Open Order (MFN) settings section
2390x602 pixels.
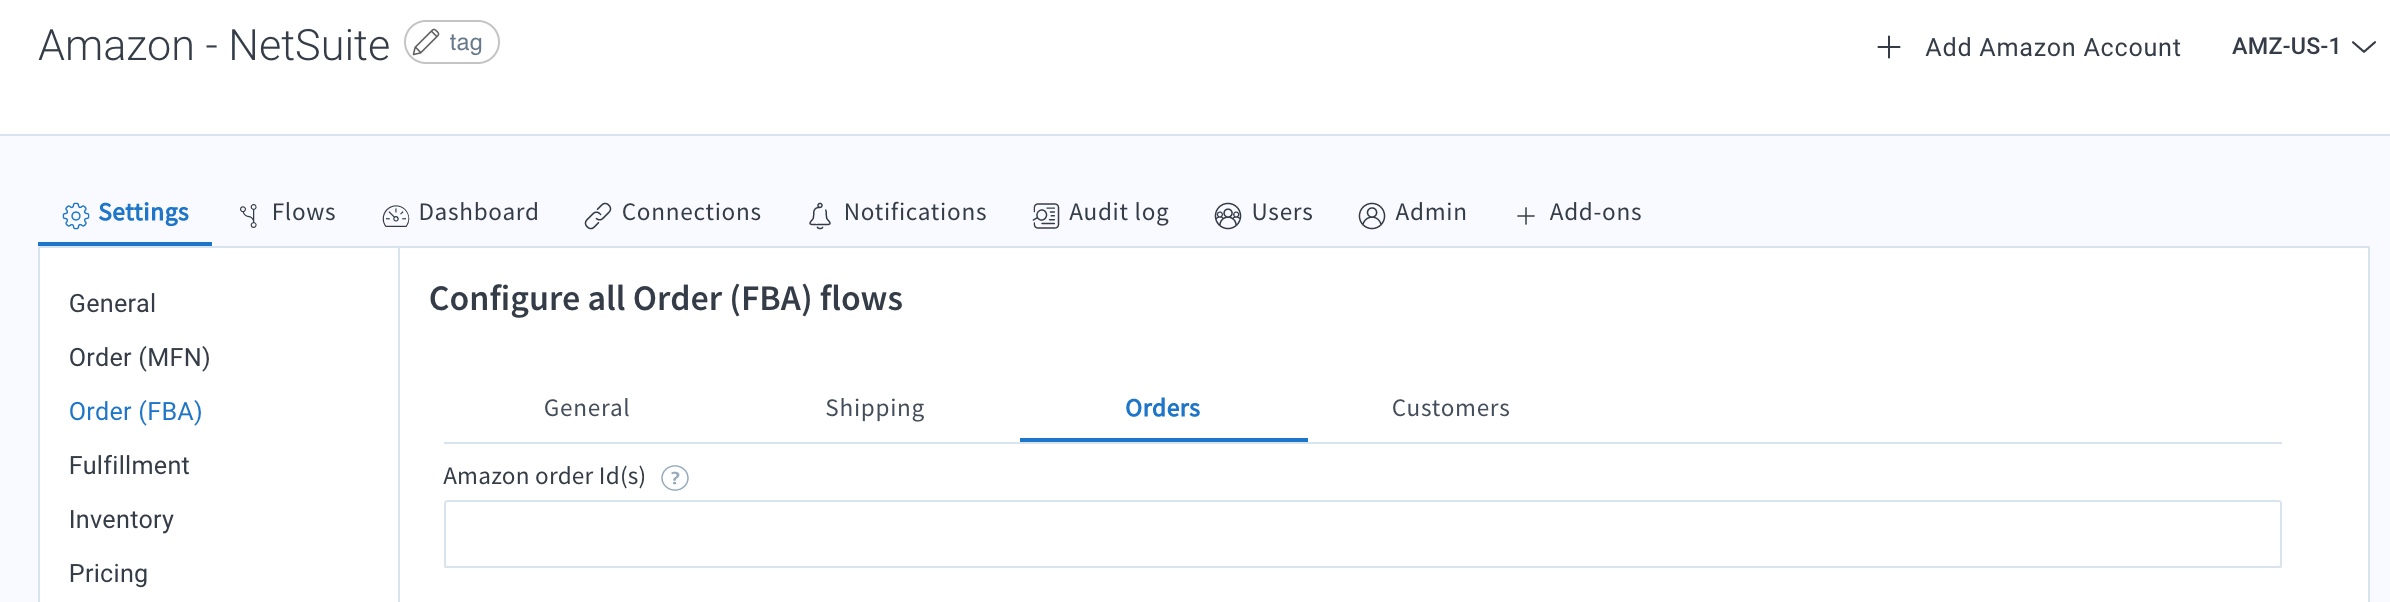(139, 357)
